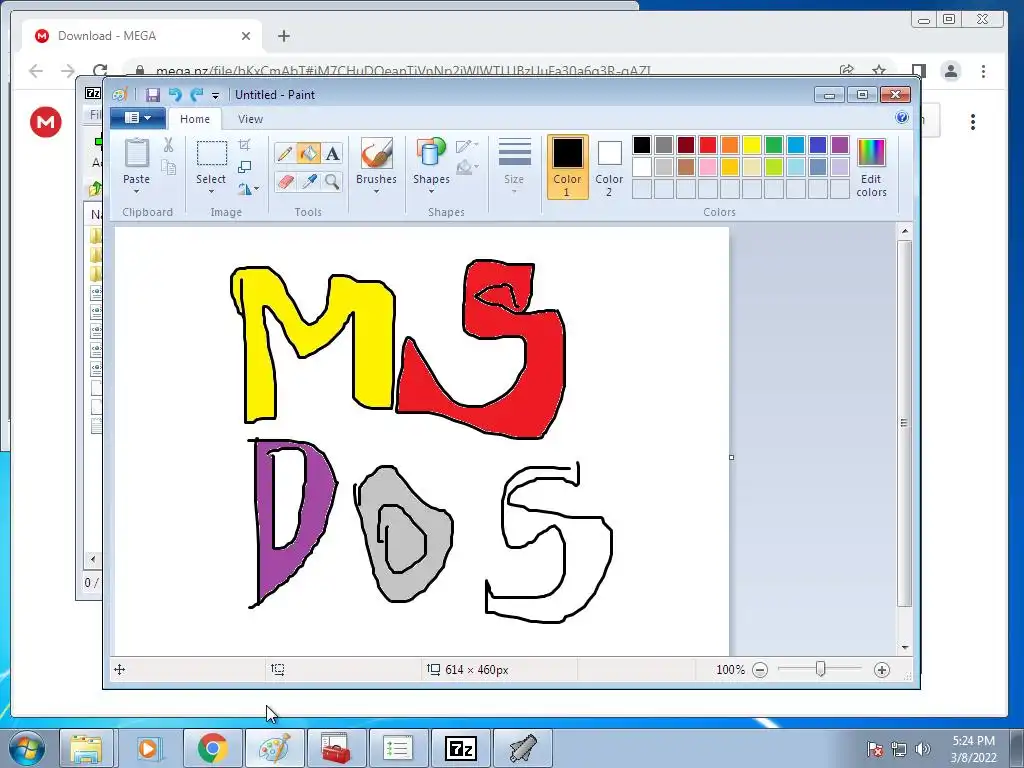Open the Windows Start button
This screenshot has height=768, width=1024.
coord(27,748)
